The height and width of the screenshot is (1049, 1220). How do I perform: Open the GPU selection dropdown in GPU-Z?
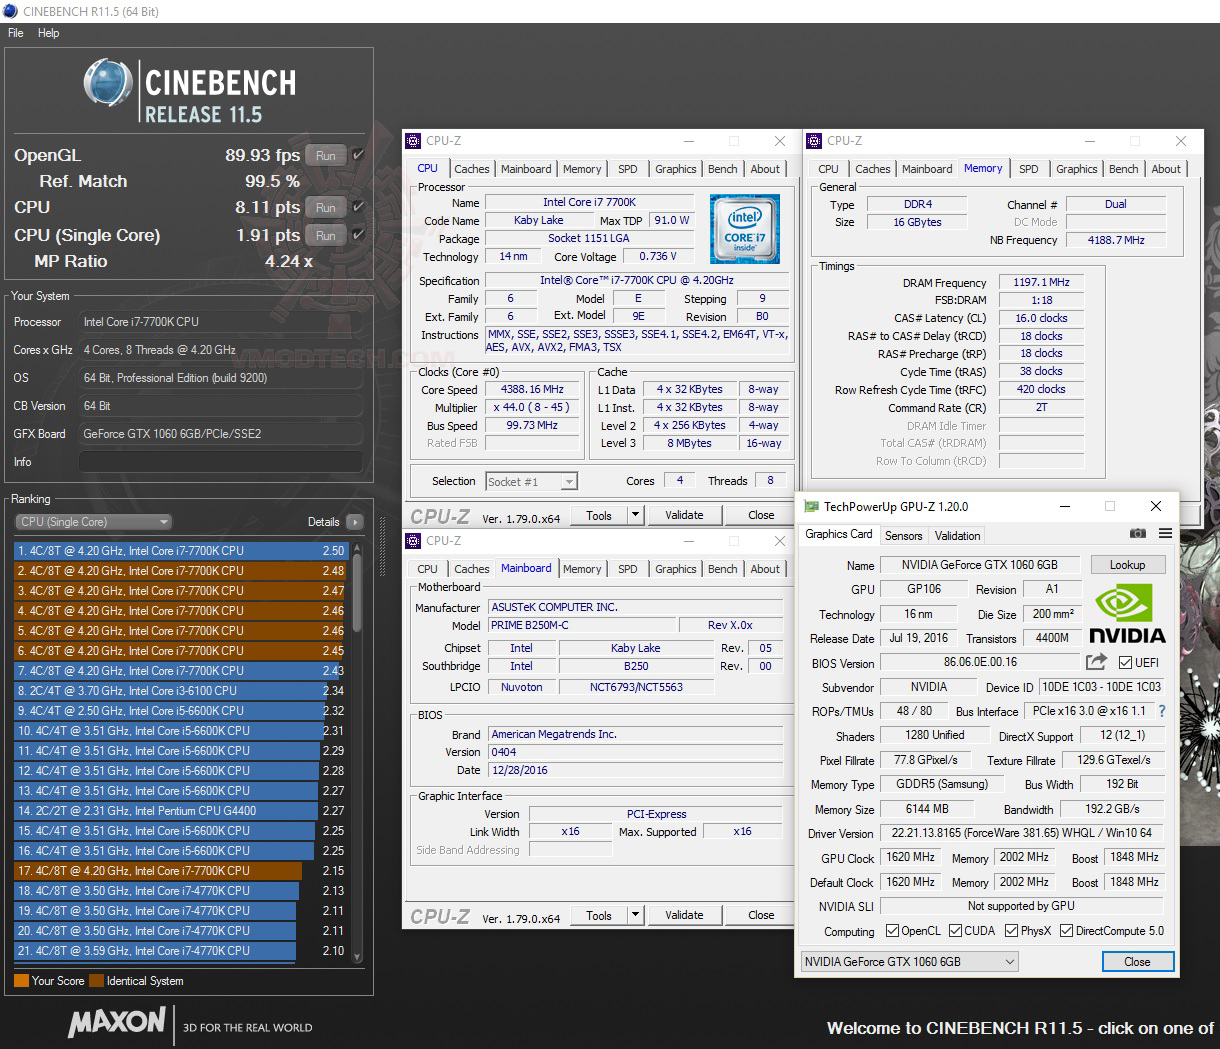click(910, 962)
